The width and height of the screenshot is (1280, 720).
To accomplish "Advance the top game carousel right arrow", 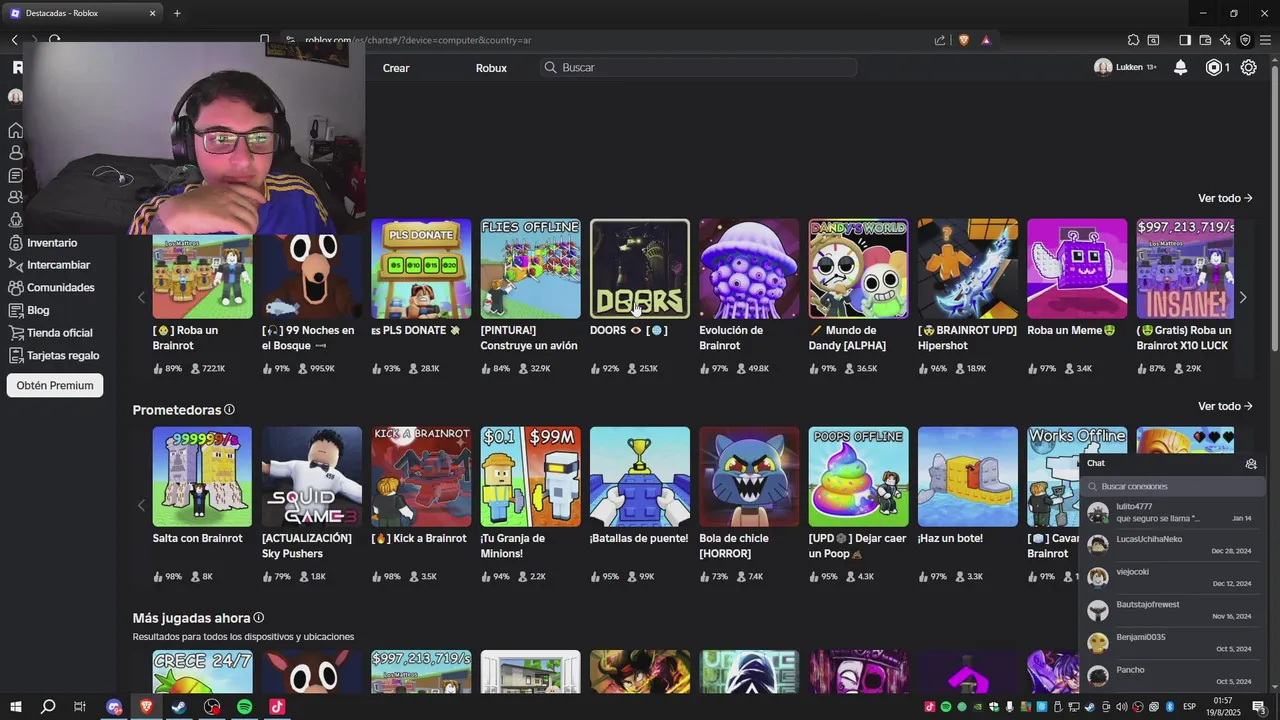I will click(1243, 297).
